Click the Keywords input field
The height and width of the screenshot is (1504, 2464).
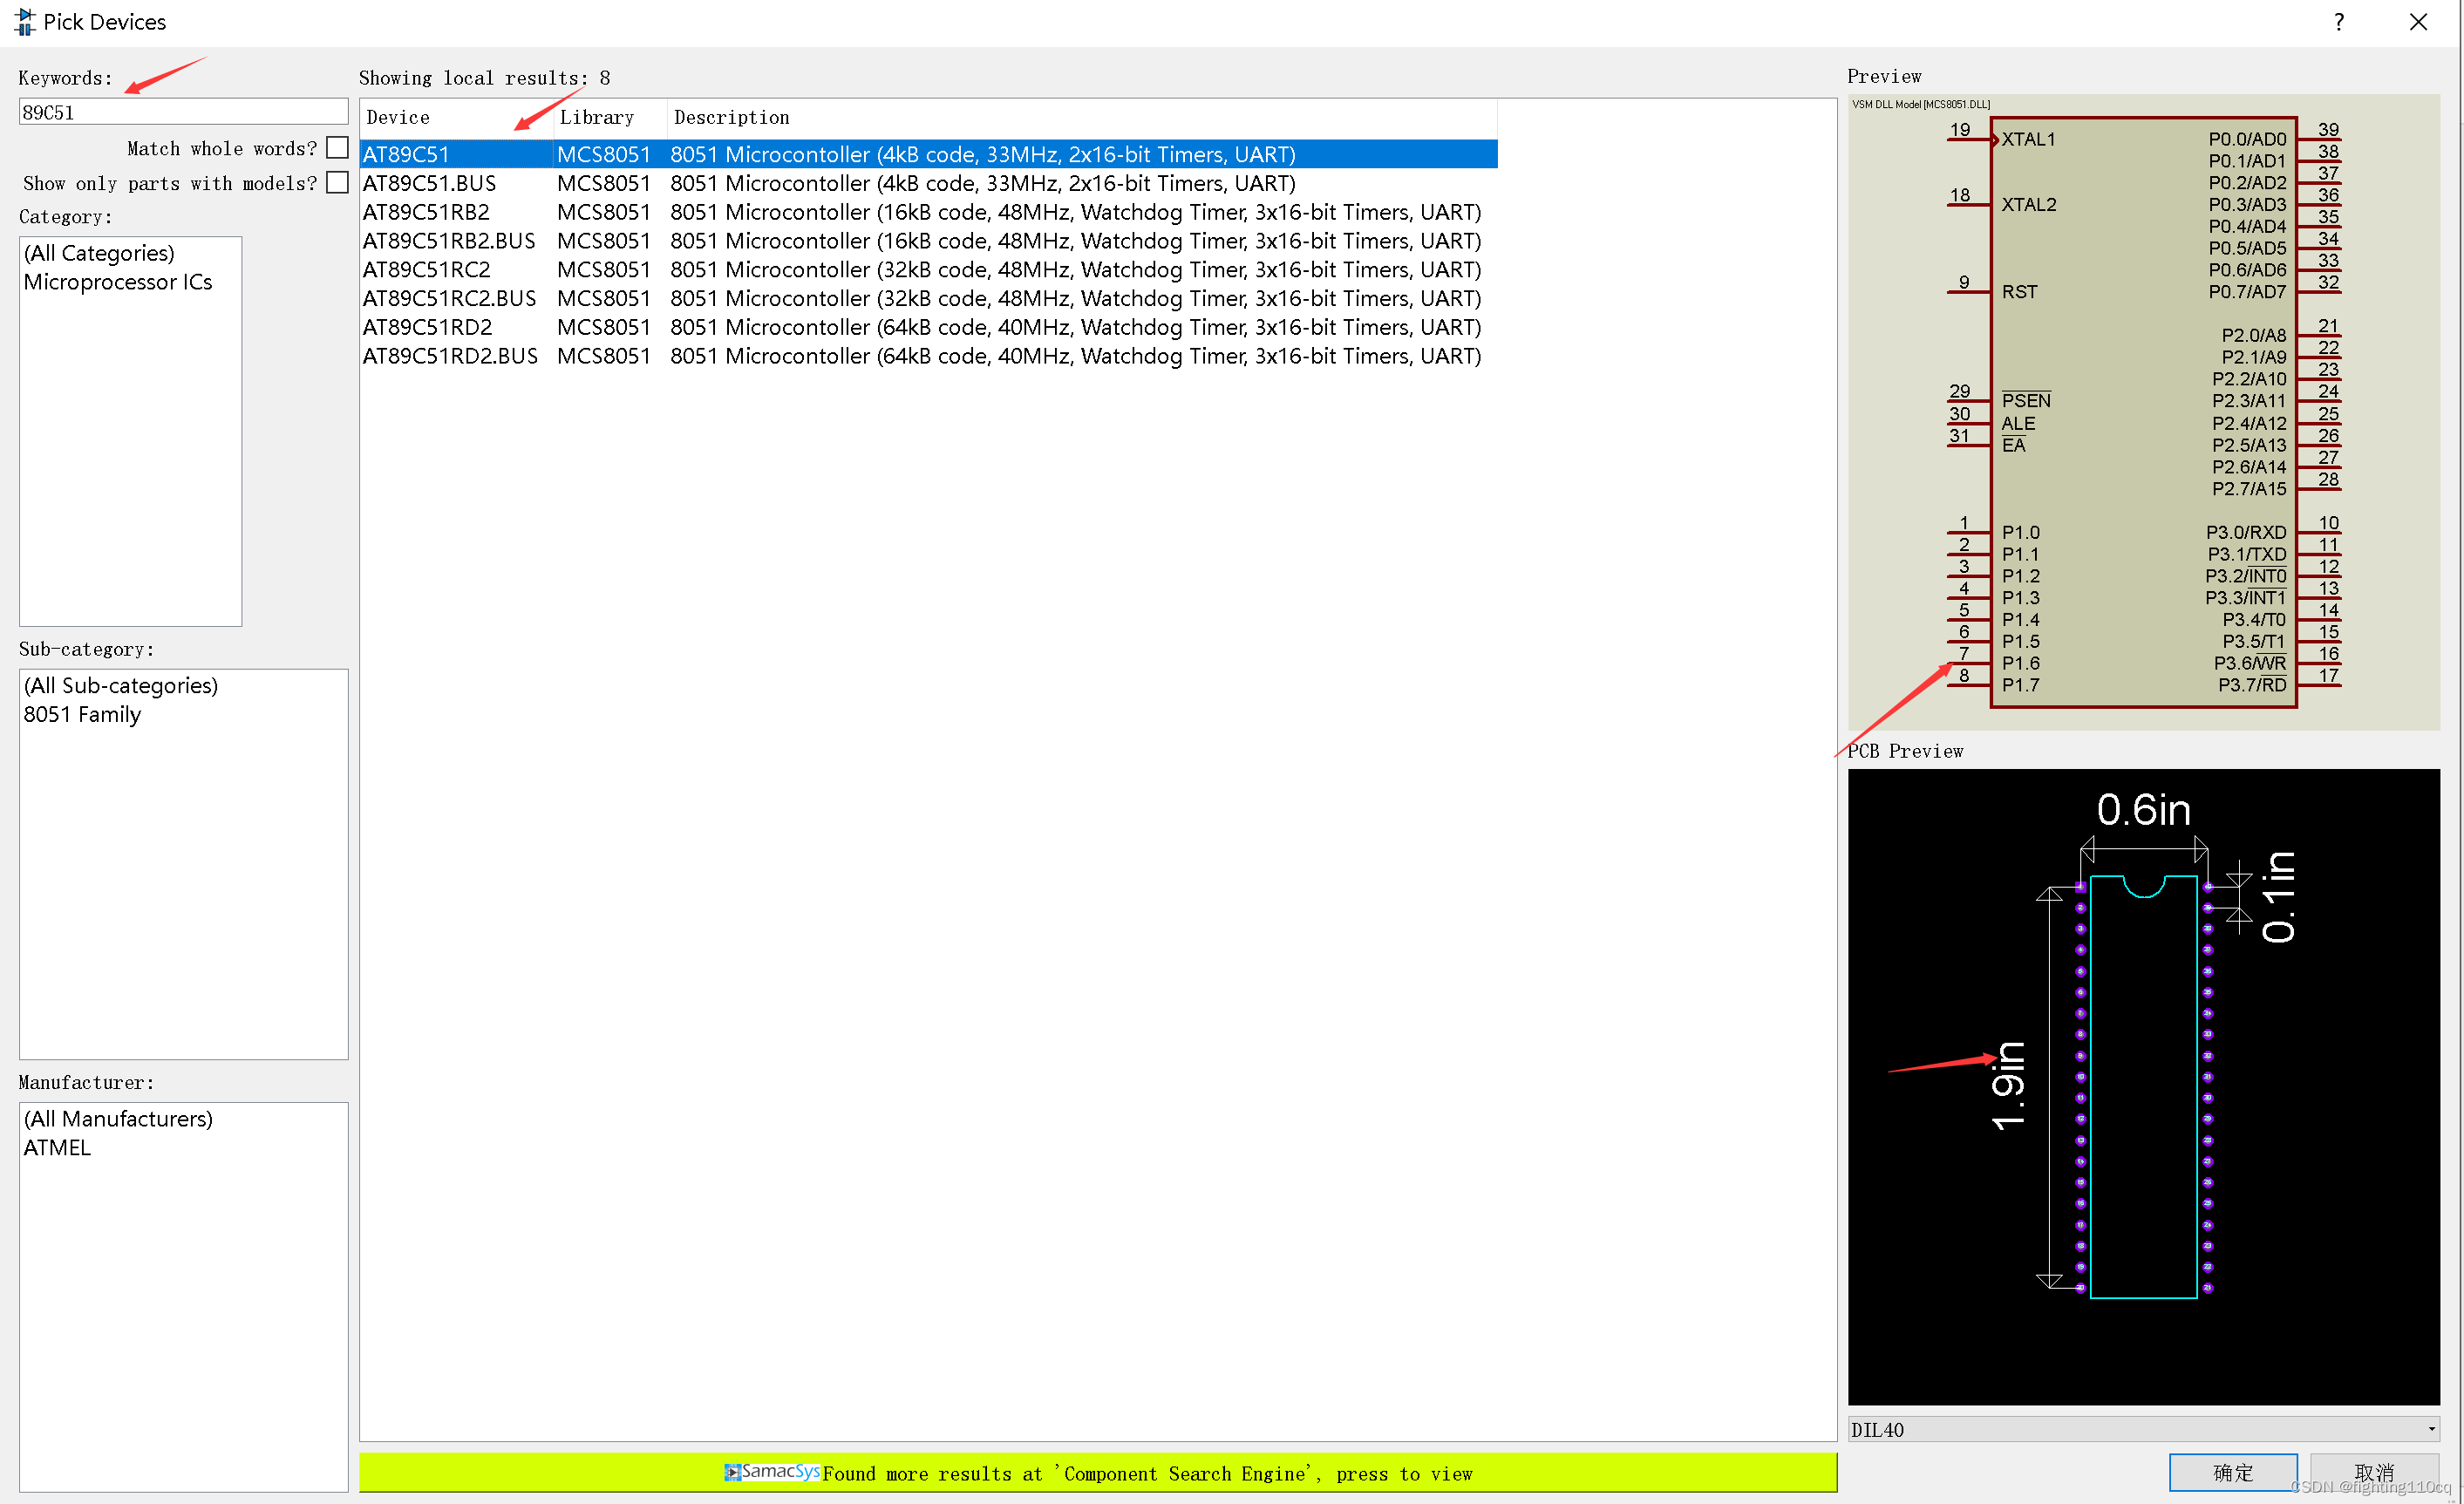click(x=183, y=112)
